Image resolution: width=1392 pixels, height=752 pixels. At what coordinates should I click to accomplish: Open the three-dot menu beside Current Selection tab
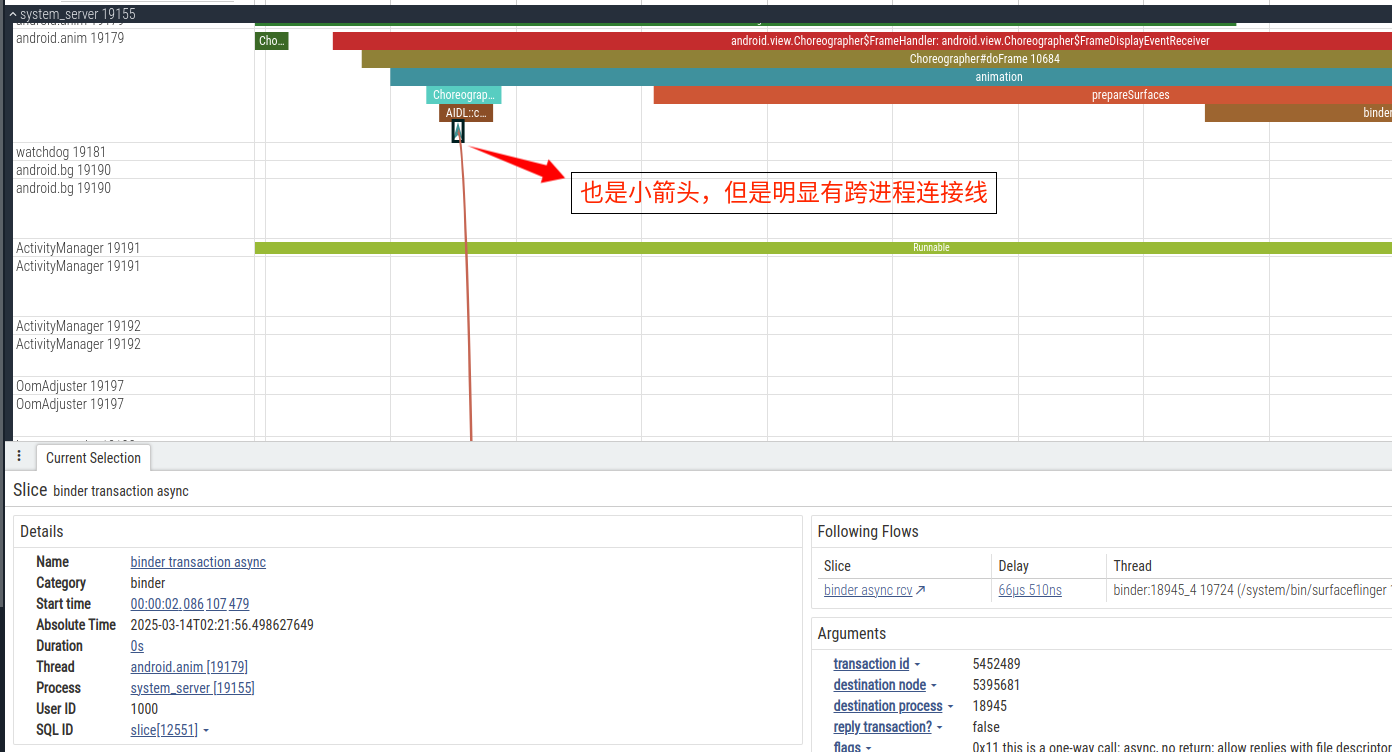(19, 456)
